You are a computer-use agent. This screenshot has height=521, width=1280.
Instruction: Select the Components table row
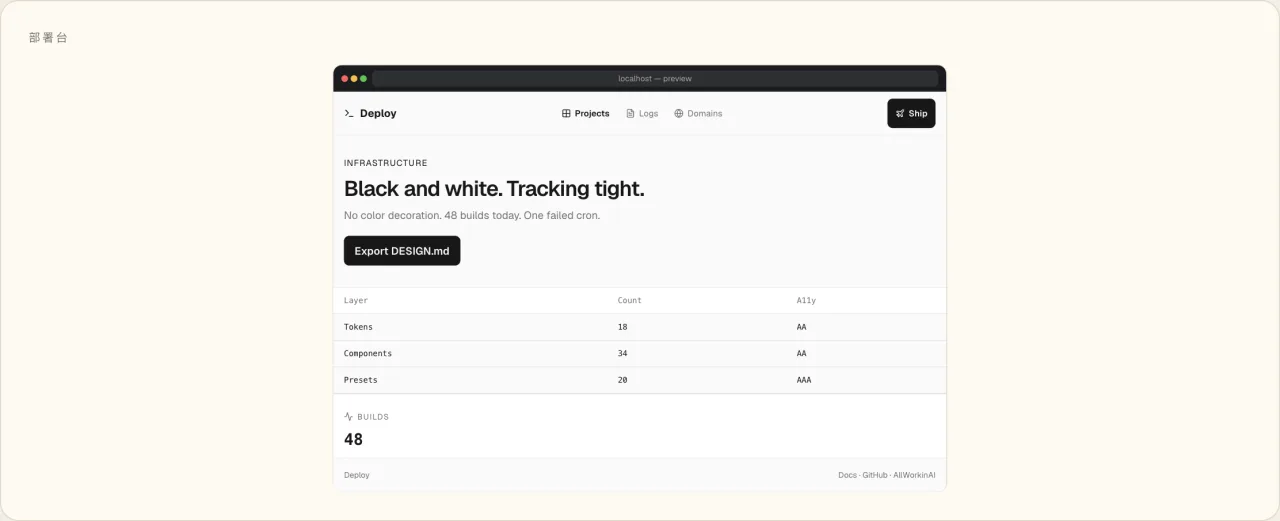tap(640, 353)
